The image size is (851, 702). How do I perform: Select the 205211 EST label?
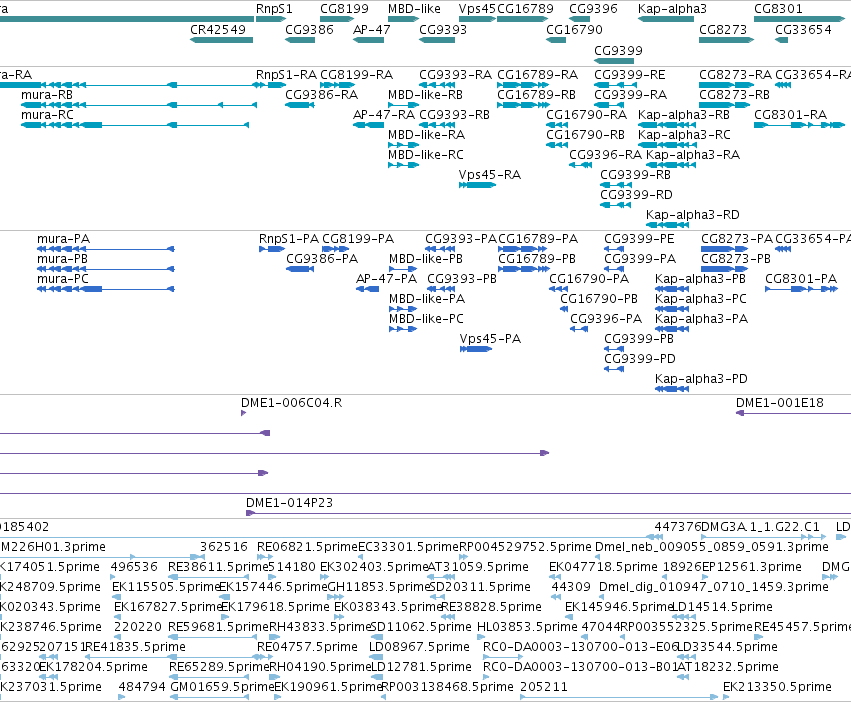pos(543,686)
